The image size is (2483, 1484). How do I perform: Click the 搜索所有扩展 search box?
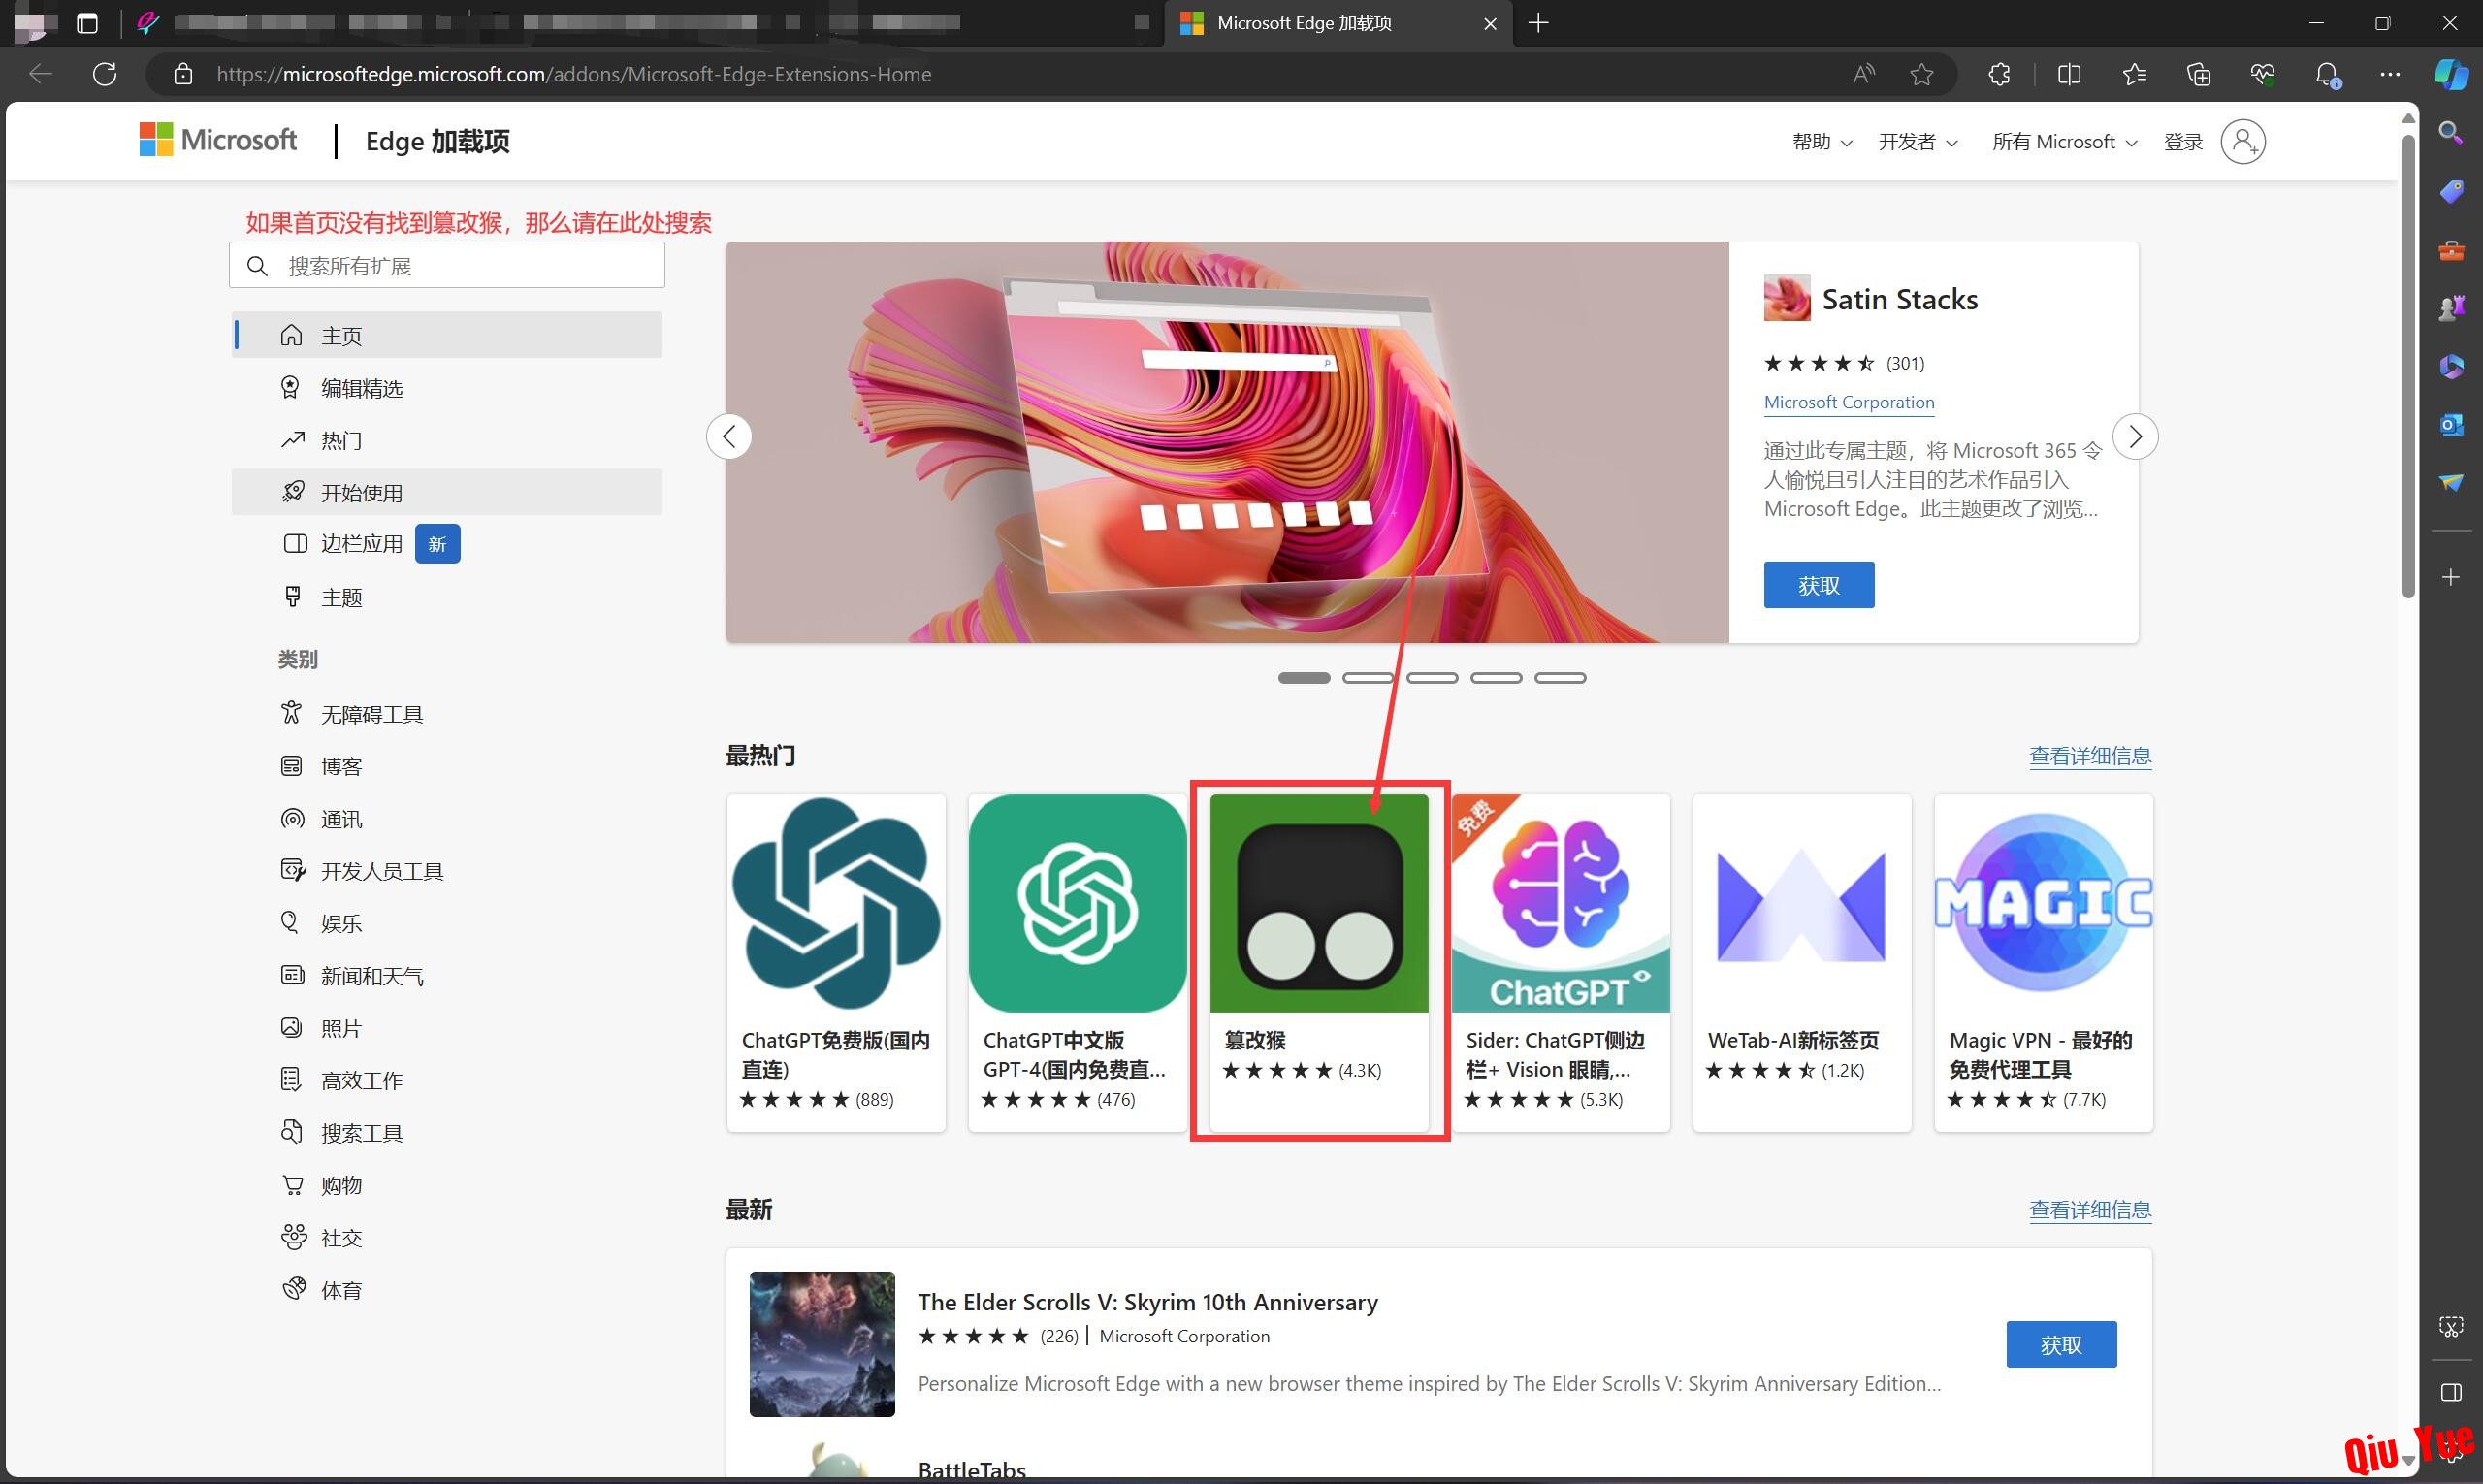coord(447,266)
